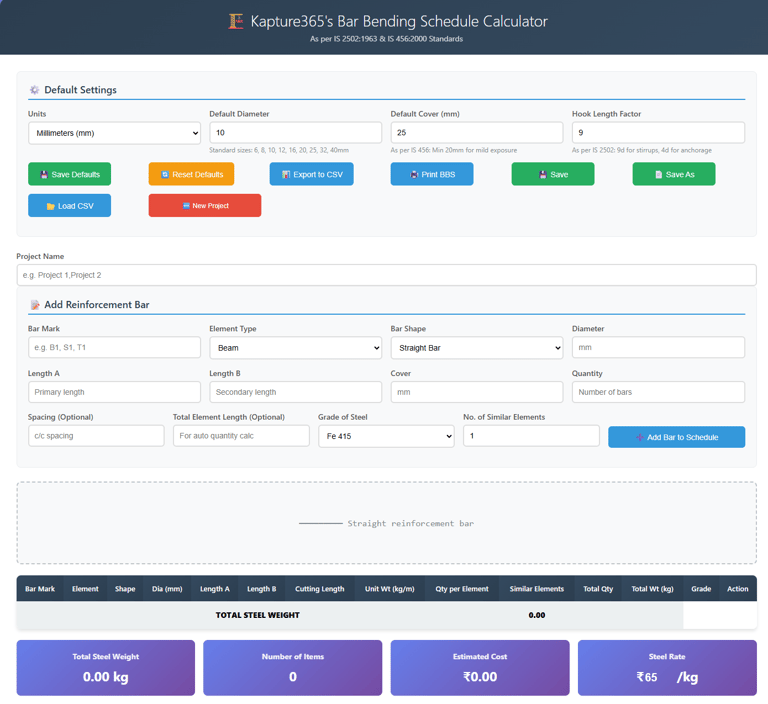Click the Save As button

pyautogui.click(x=674, y=174)
